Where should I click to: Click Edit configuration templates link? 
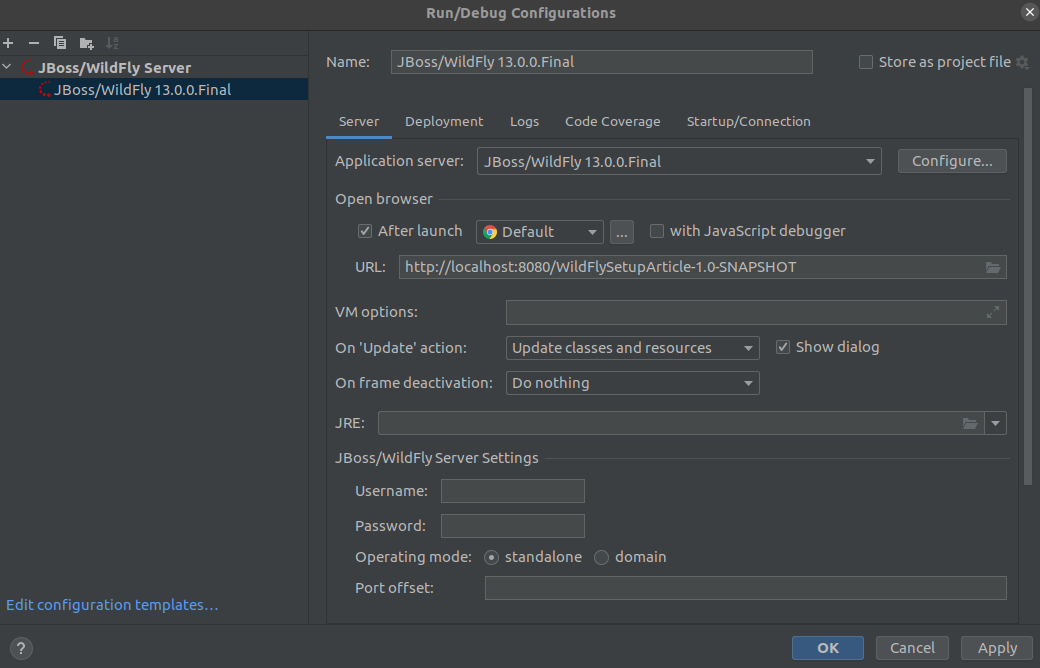[x=112, y=604]
